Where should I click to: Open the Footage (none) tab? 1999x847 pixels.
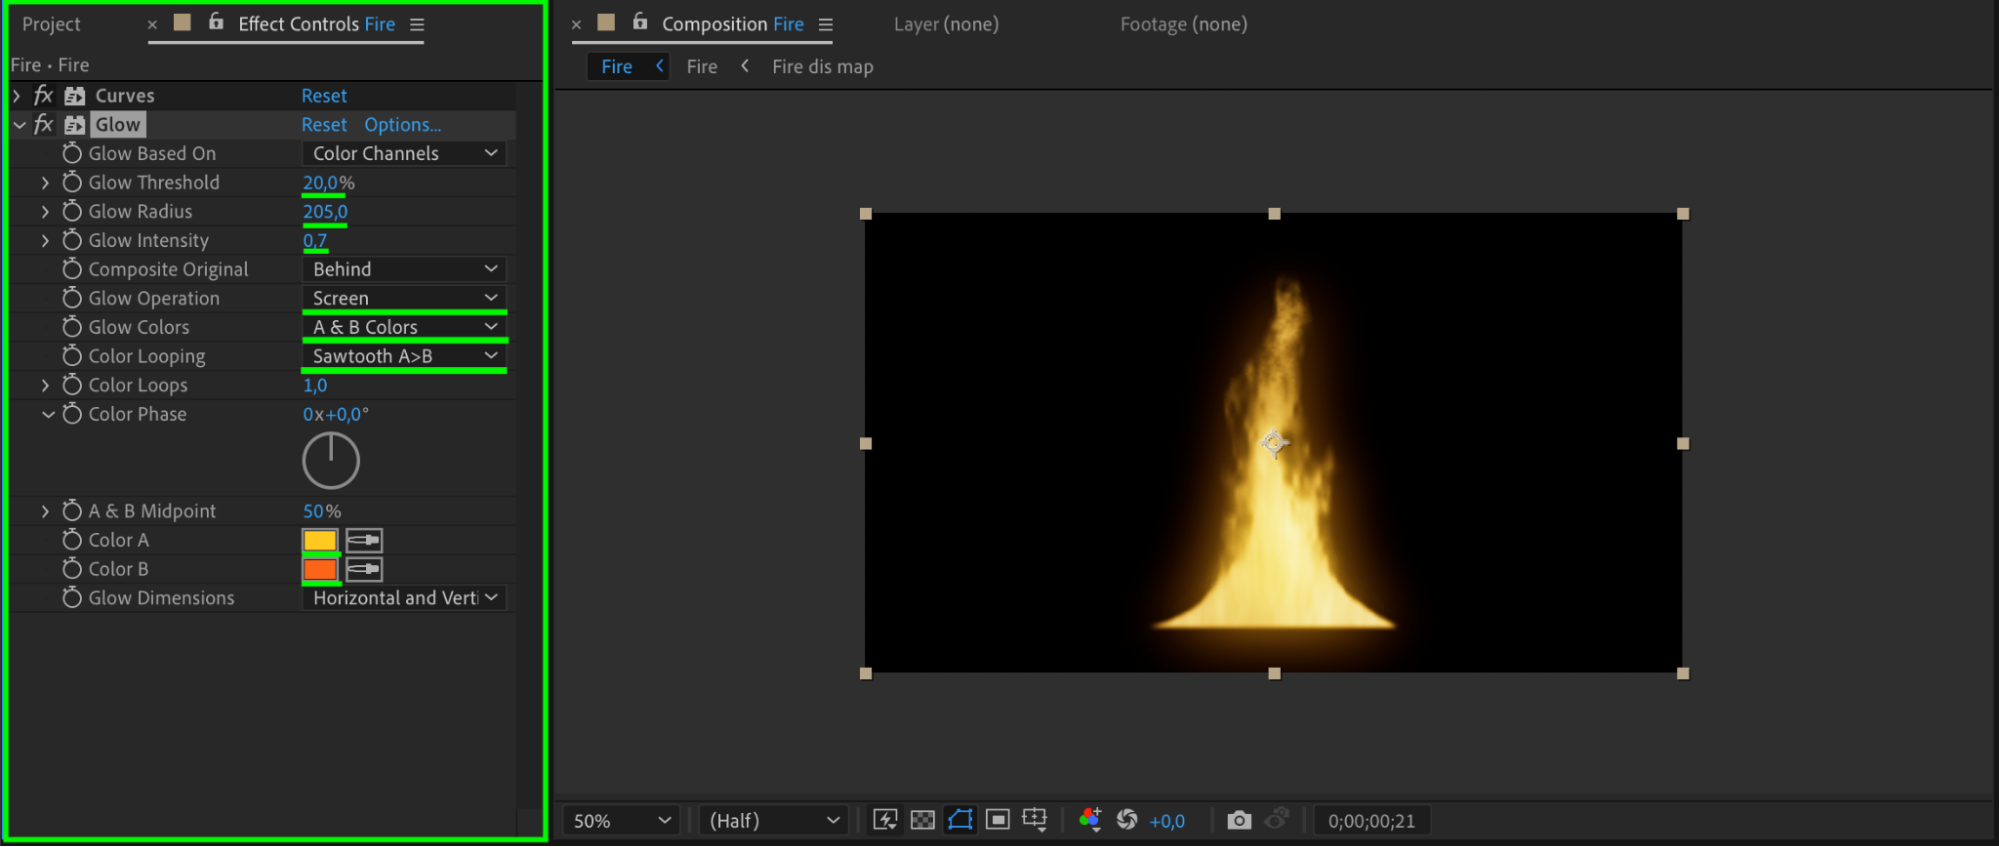pos(1183,24)
